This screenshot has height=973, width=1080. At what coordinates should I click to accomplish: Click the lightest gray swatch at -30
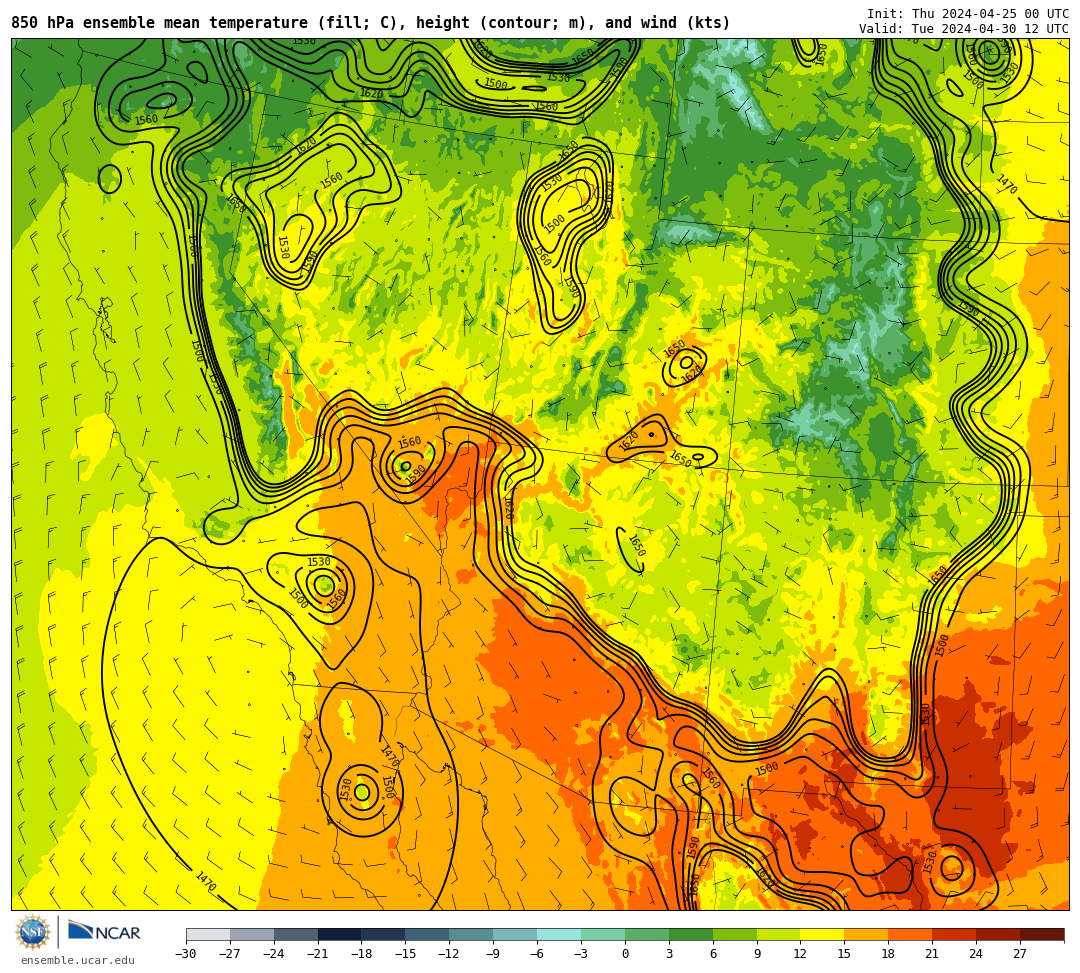click(x=208, y=934)
